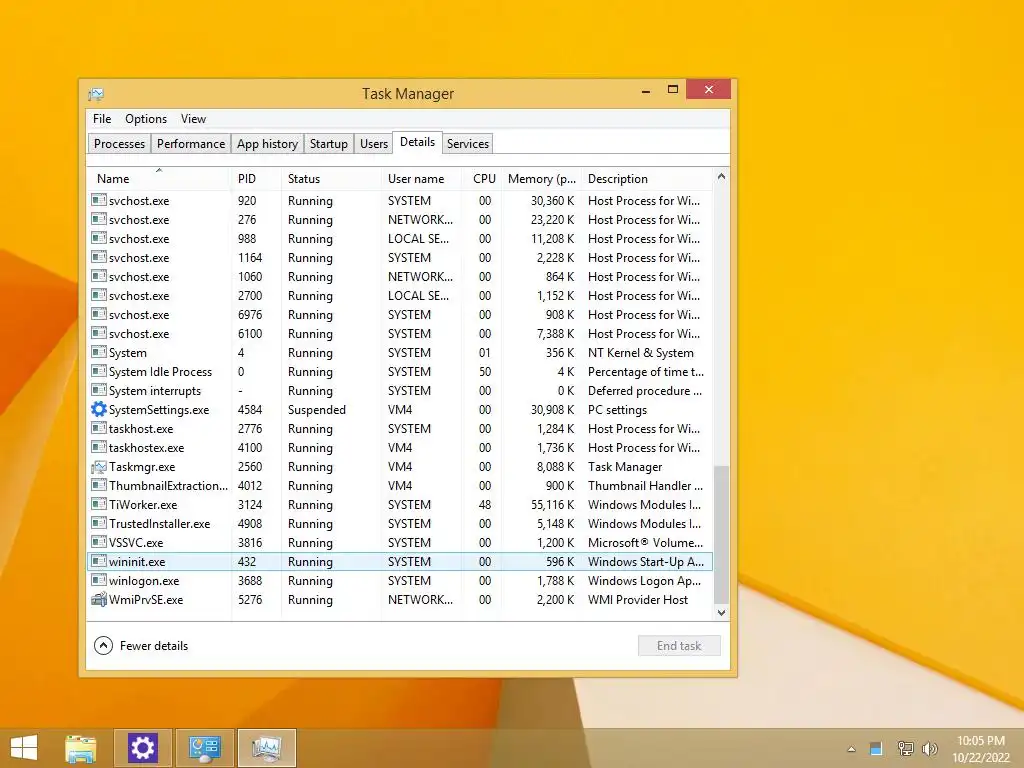
Task: Click the Task Manager window title text
Action: (x=408, y=94)
